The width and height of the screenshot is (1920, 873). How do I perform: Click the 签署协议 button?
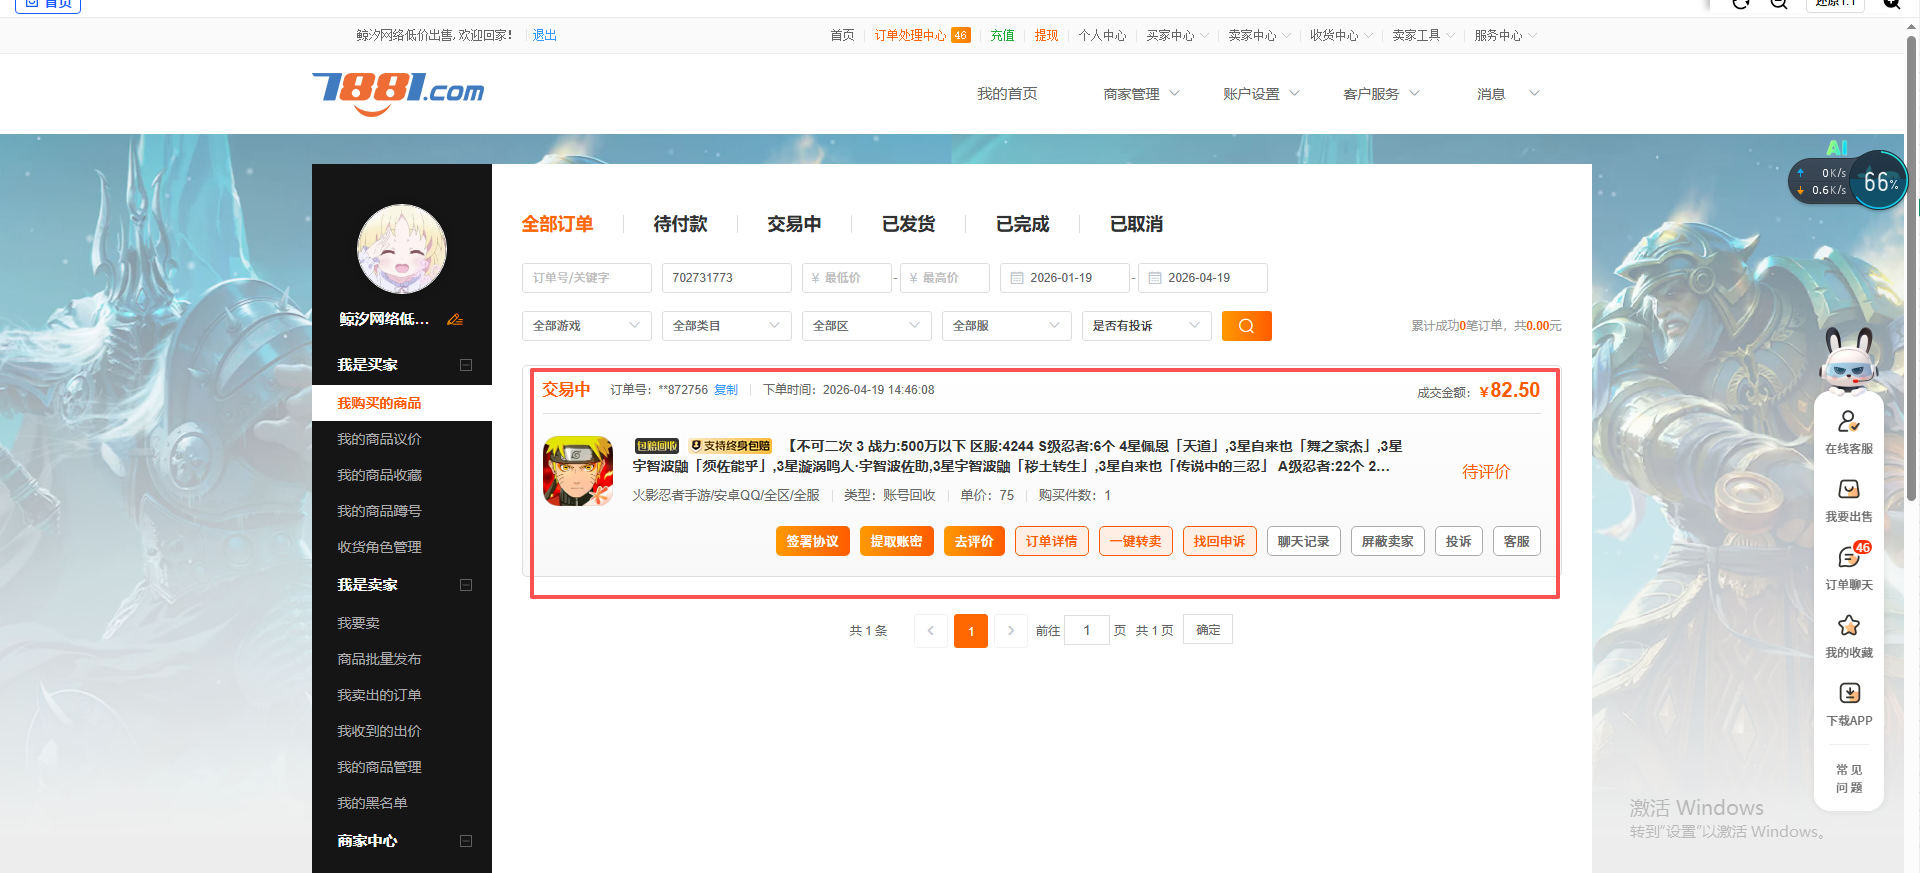pos(813,541)
